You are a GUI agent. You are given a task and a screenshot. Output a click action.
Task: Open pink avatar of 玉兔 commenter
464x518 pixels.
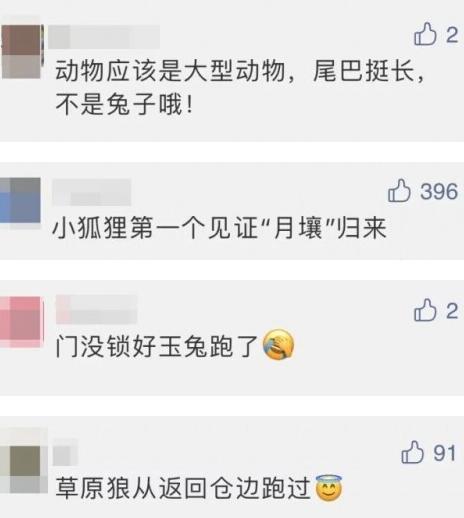[x=22, y=322]
